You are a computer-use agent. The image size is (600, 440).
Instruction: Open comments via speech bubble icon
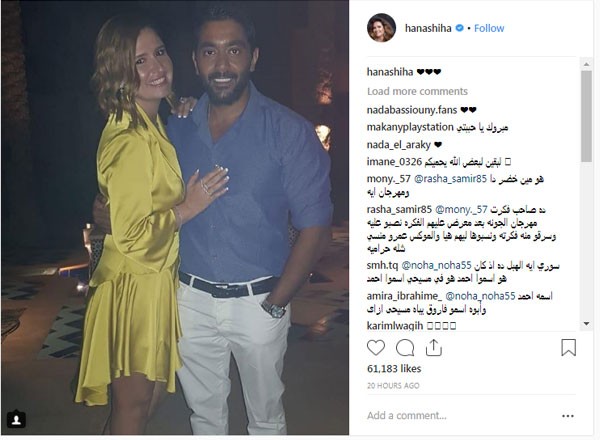[405, 348]
